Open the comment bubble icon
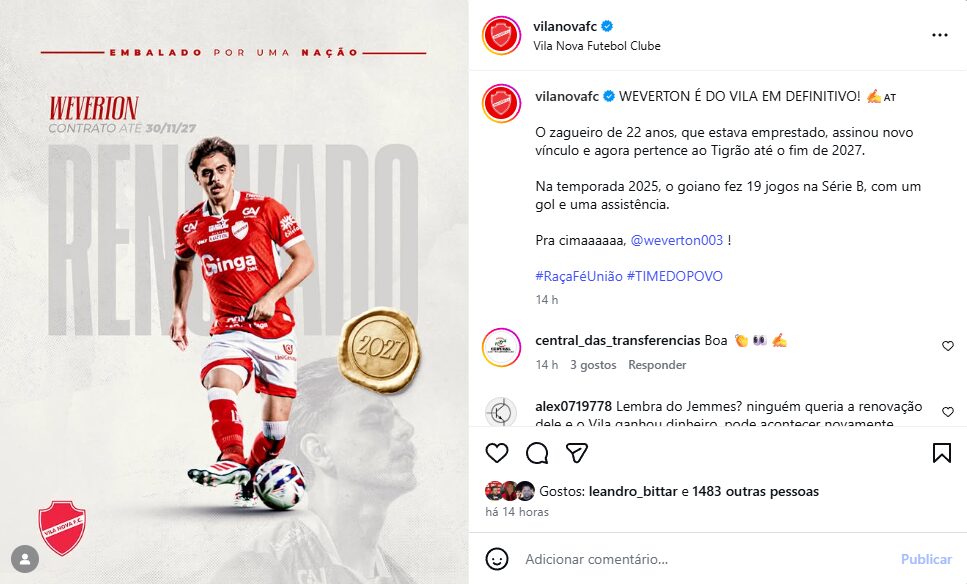Viewport: 967px width, 584px height. pos(537,453)
